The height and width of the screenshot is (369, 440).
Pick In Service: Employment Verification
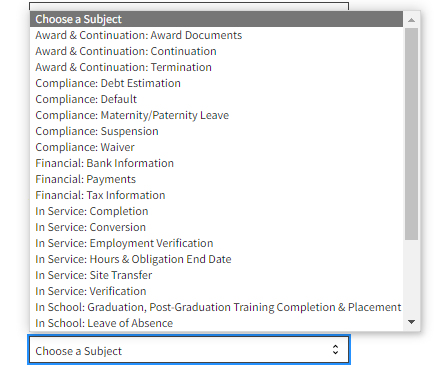[216, 243]
